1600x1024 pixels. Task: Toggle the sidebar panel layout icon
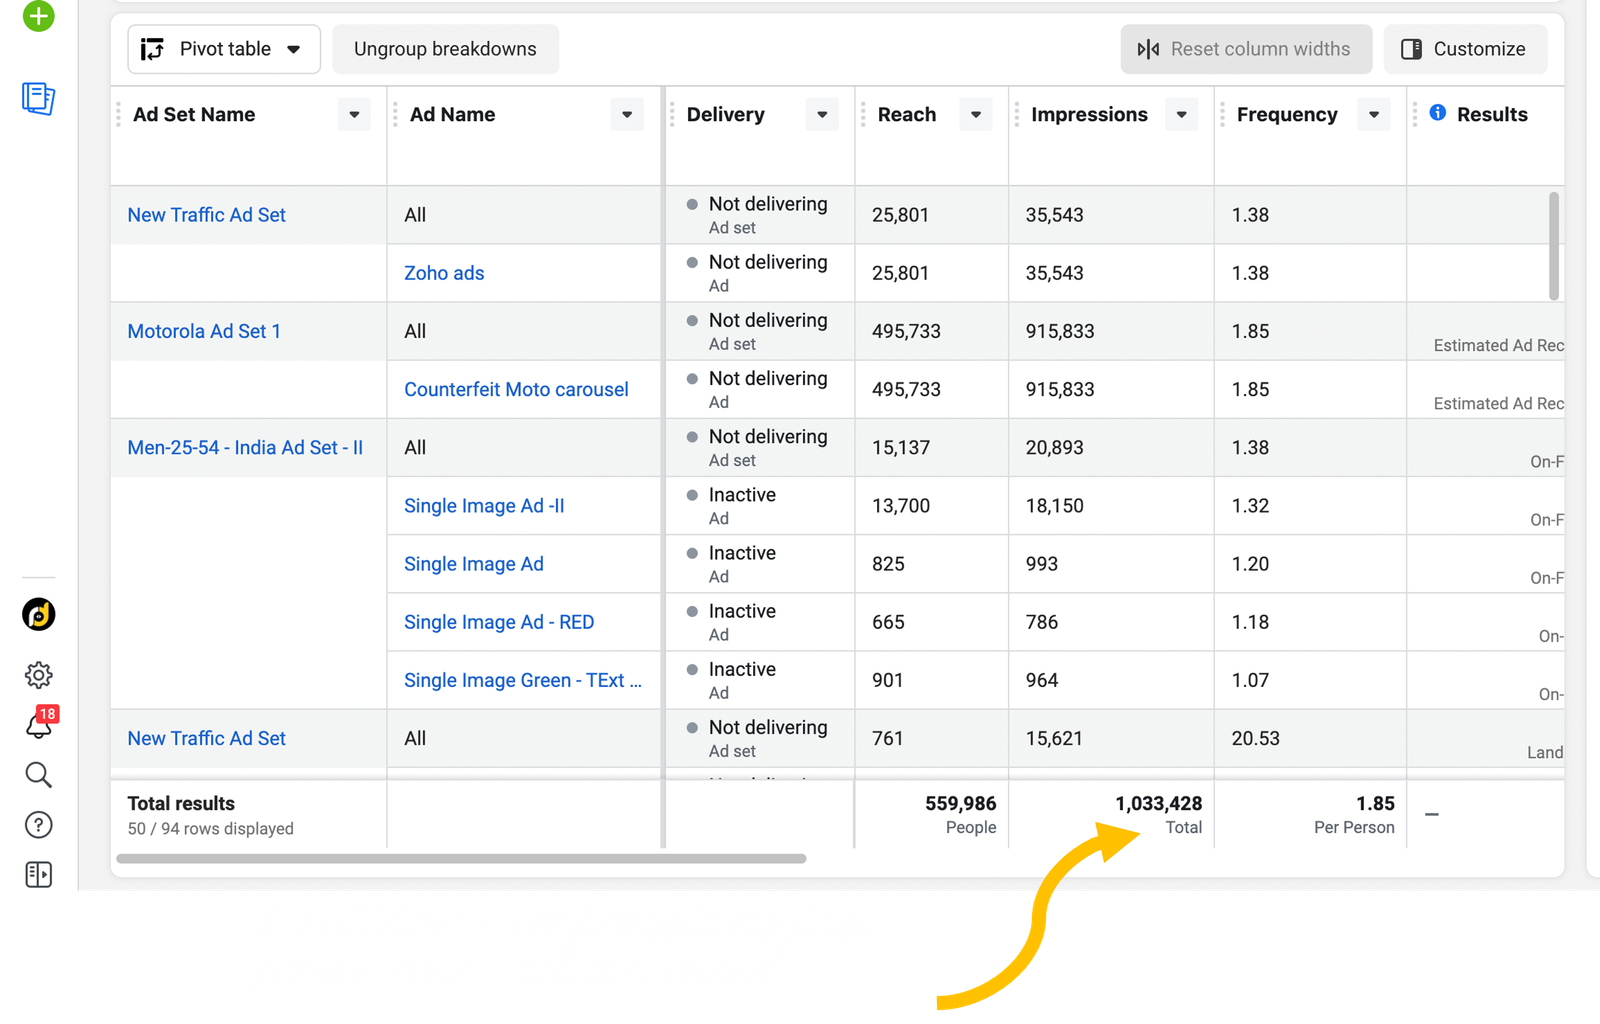38,874
